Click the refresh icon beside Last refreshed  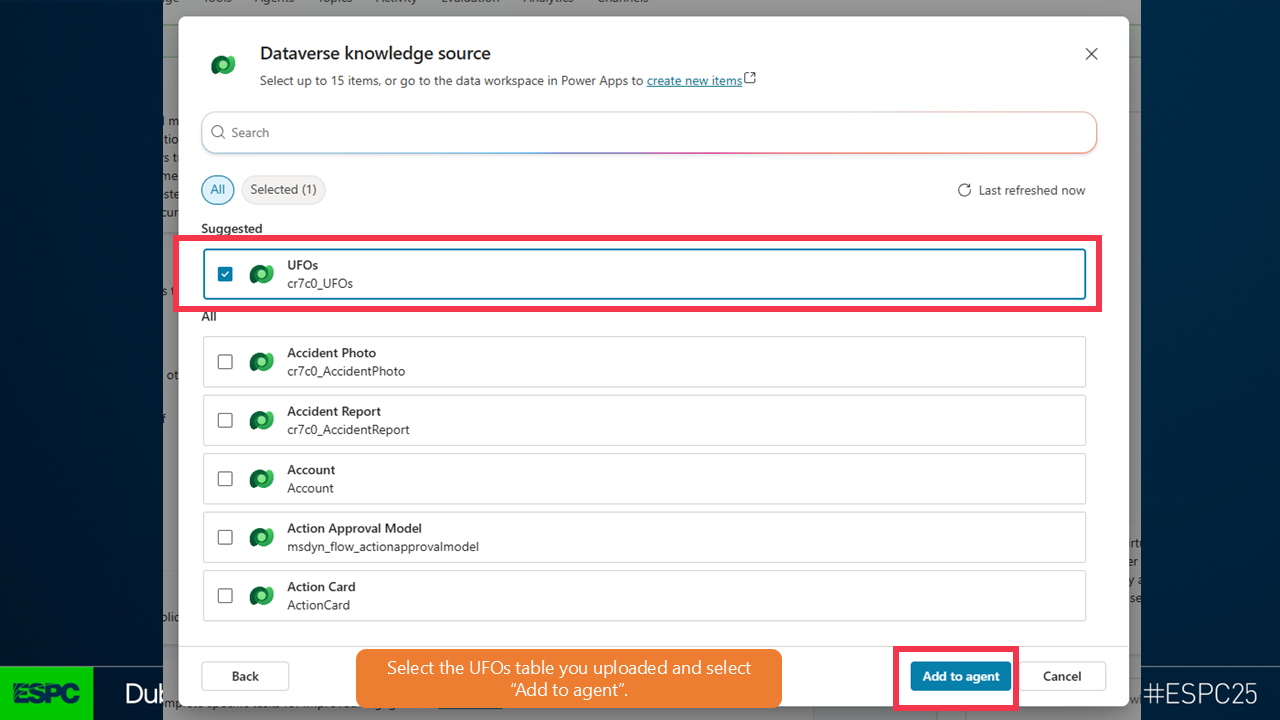(964, 190)
